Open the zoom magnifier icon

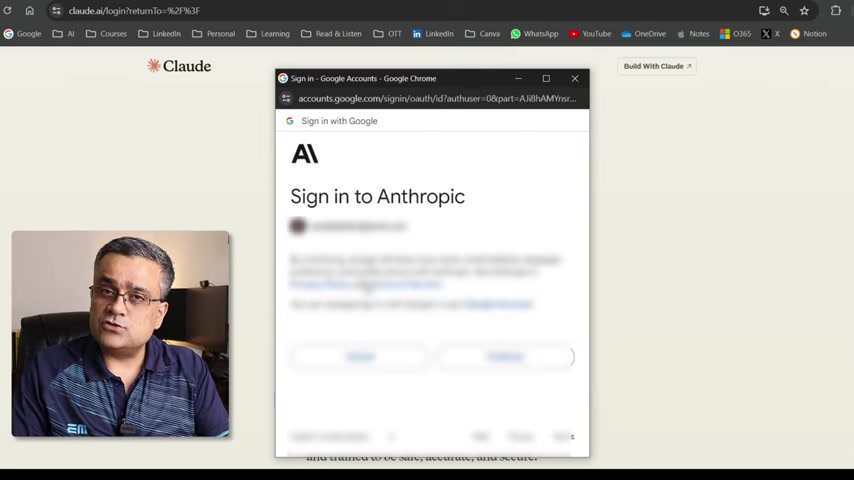click(784, 10)
